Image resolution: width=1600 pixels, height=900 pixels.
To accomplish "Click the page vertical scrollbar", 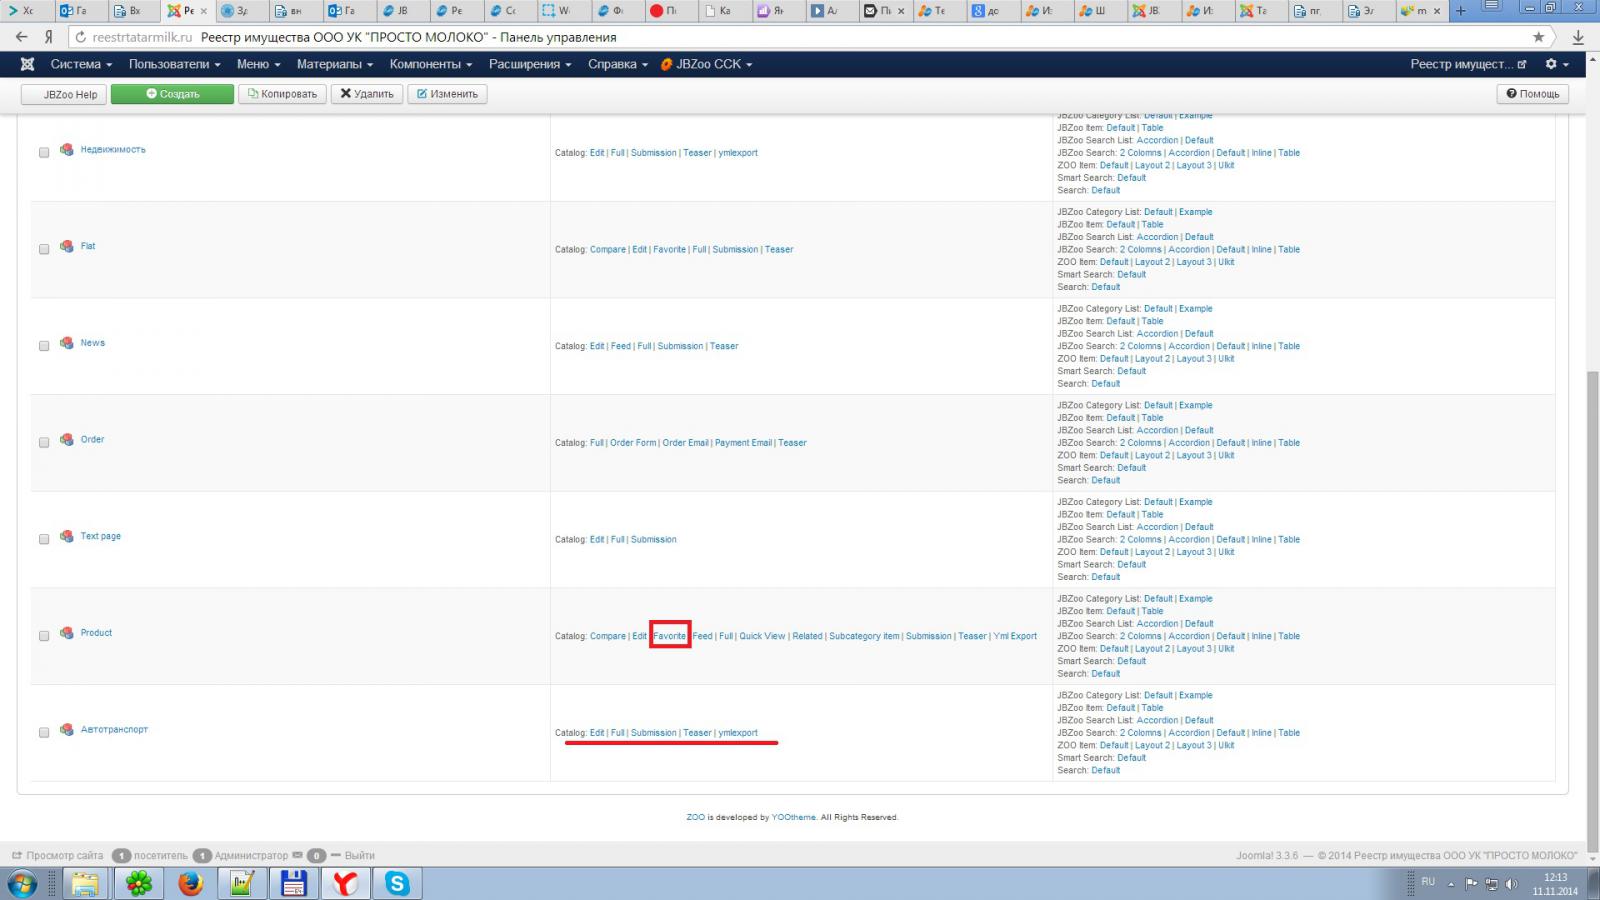I will tap(1592, 600).
